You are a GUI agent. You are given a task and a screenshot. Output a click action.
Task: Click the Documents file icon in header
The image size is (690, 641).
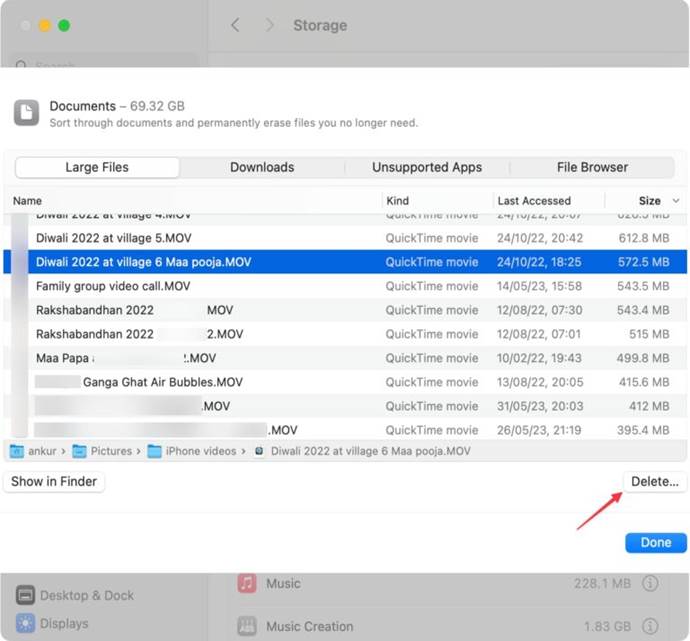click(27, 113)
